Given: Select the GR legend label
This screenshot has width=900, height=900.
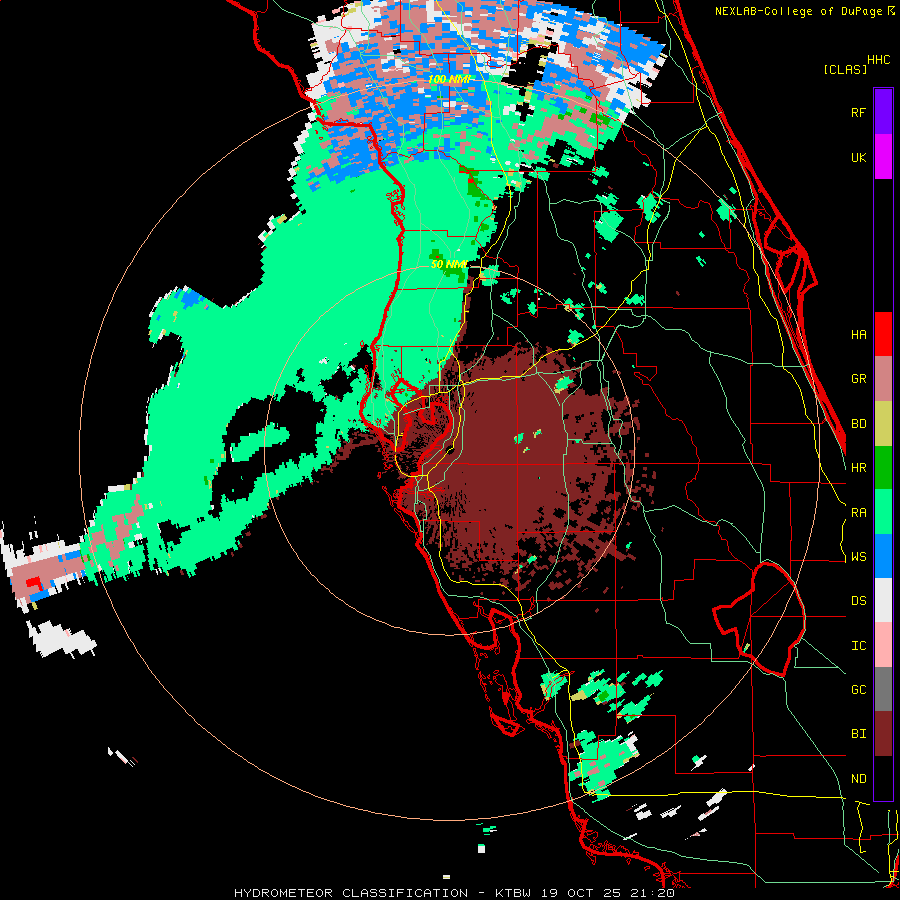Looking at the screenshot, I should click(858, 379).
